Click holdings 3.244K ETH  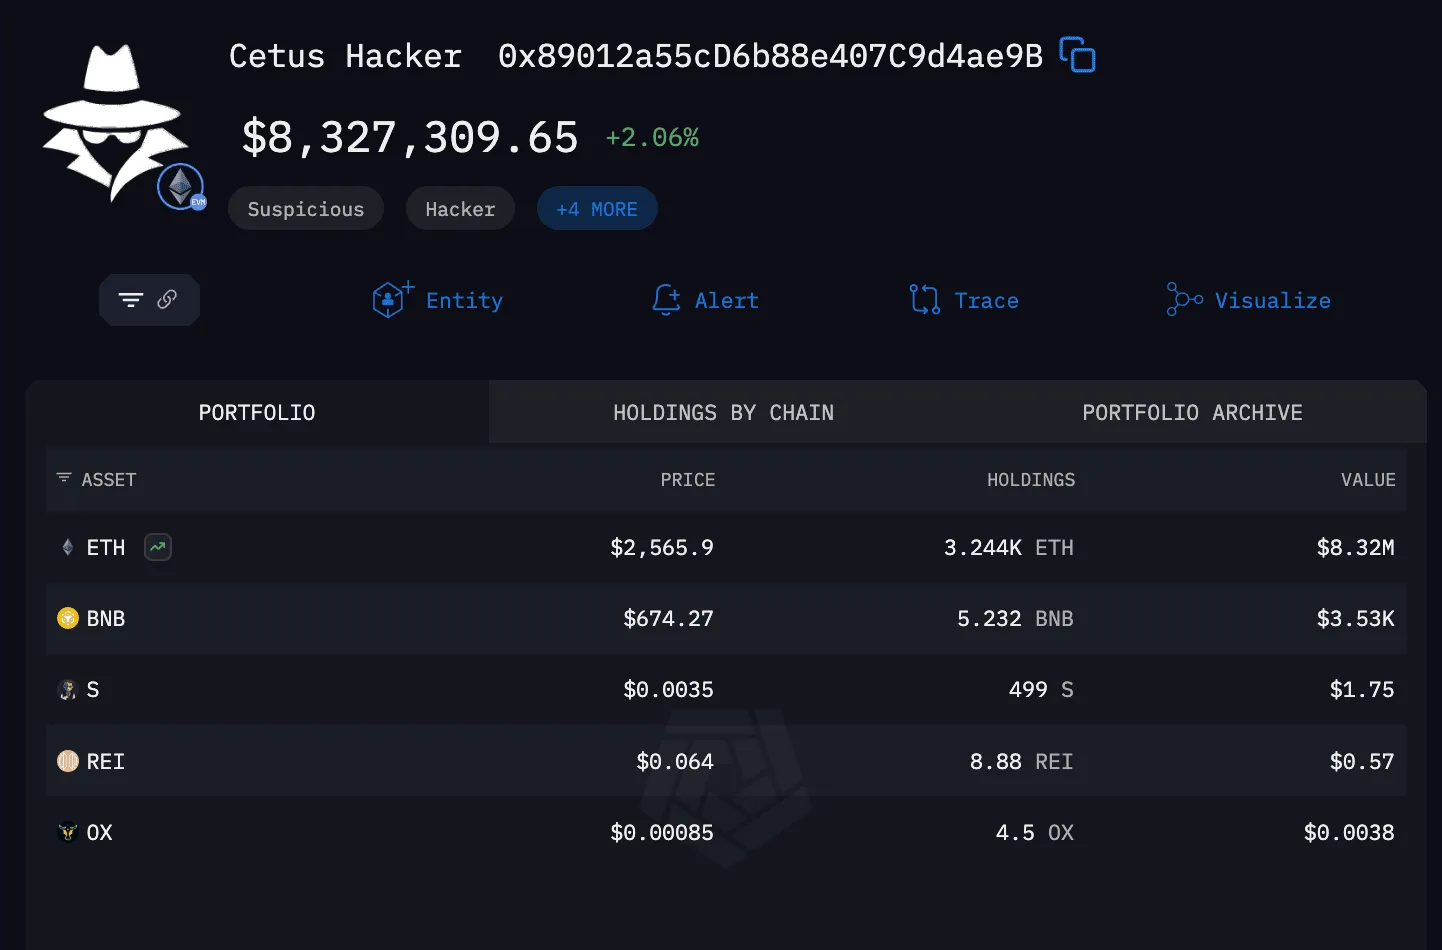click(1009, 547)
